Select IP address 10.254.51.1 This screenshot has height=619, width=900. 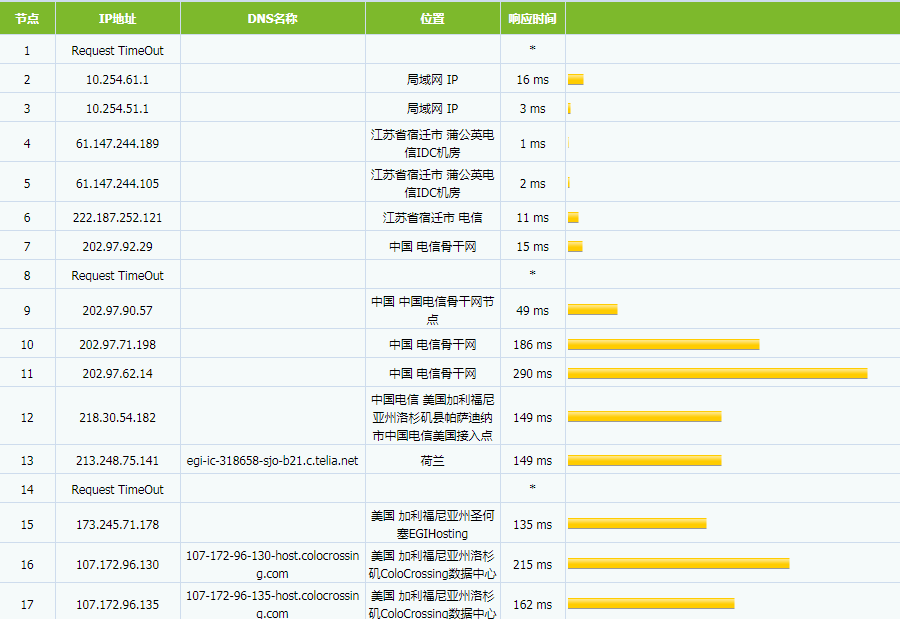(117, 109)
